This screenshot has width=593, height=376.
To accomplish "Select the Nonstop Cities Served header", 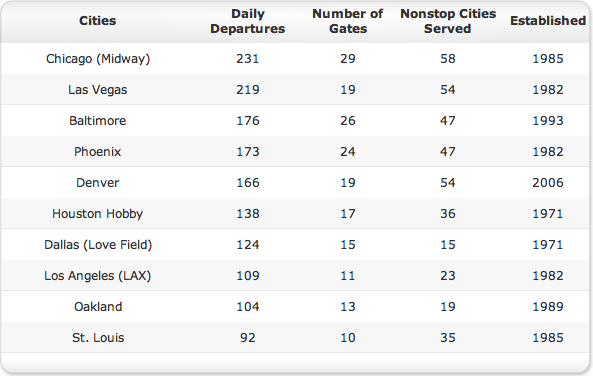I will tap(448, 21).
